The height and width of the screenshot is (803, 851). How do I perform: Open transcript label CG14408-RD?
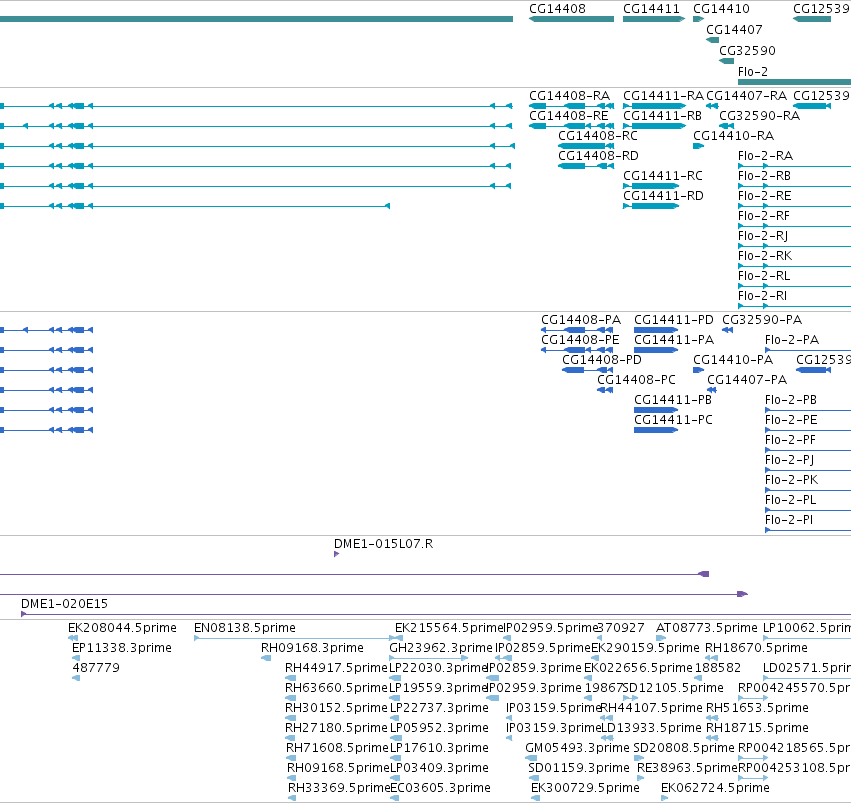599,156
